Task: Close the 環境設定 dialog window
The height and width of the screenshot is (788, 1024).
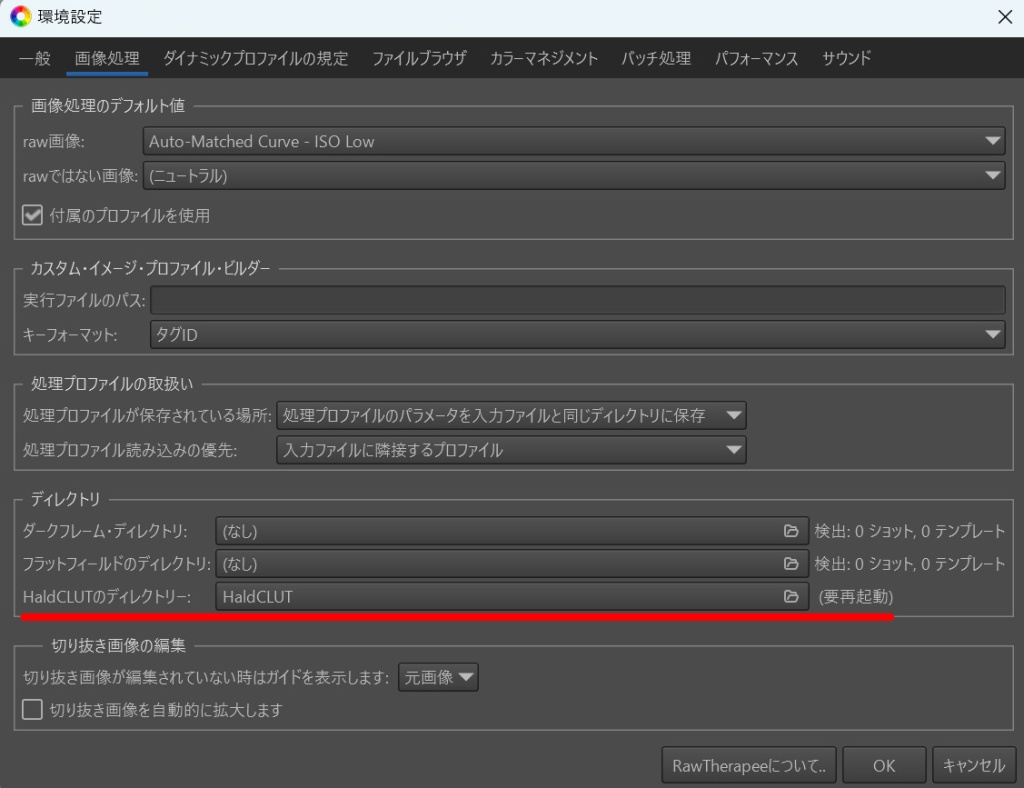Action: coord(1005,17)
